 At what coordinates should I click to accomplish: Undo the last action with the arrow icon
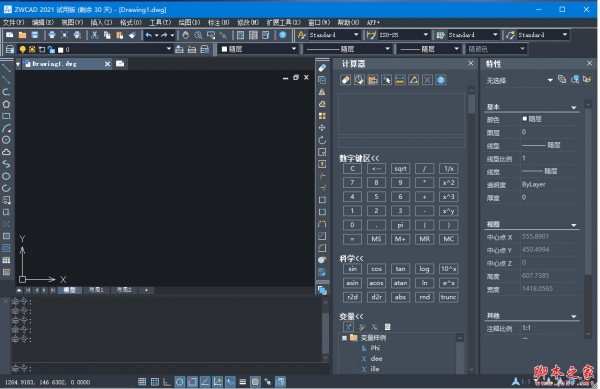[148, 35]
